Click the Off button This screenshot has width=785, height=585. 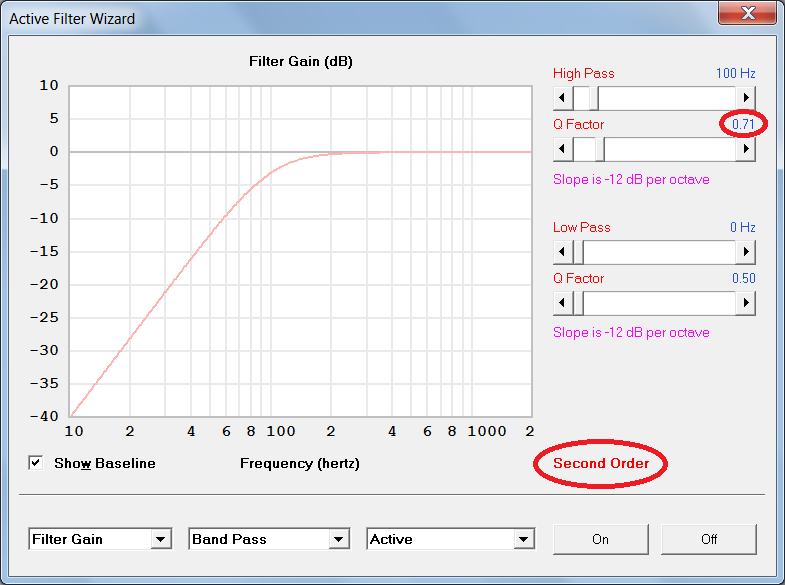pos(708,539)
